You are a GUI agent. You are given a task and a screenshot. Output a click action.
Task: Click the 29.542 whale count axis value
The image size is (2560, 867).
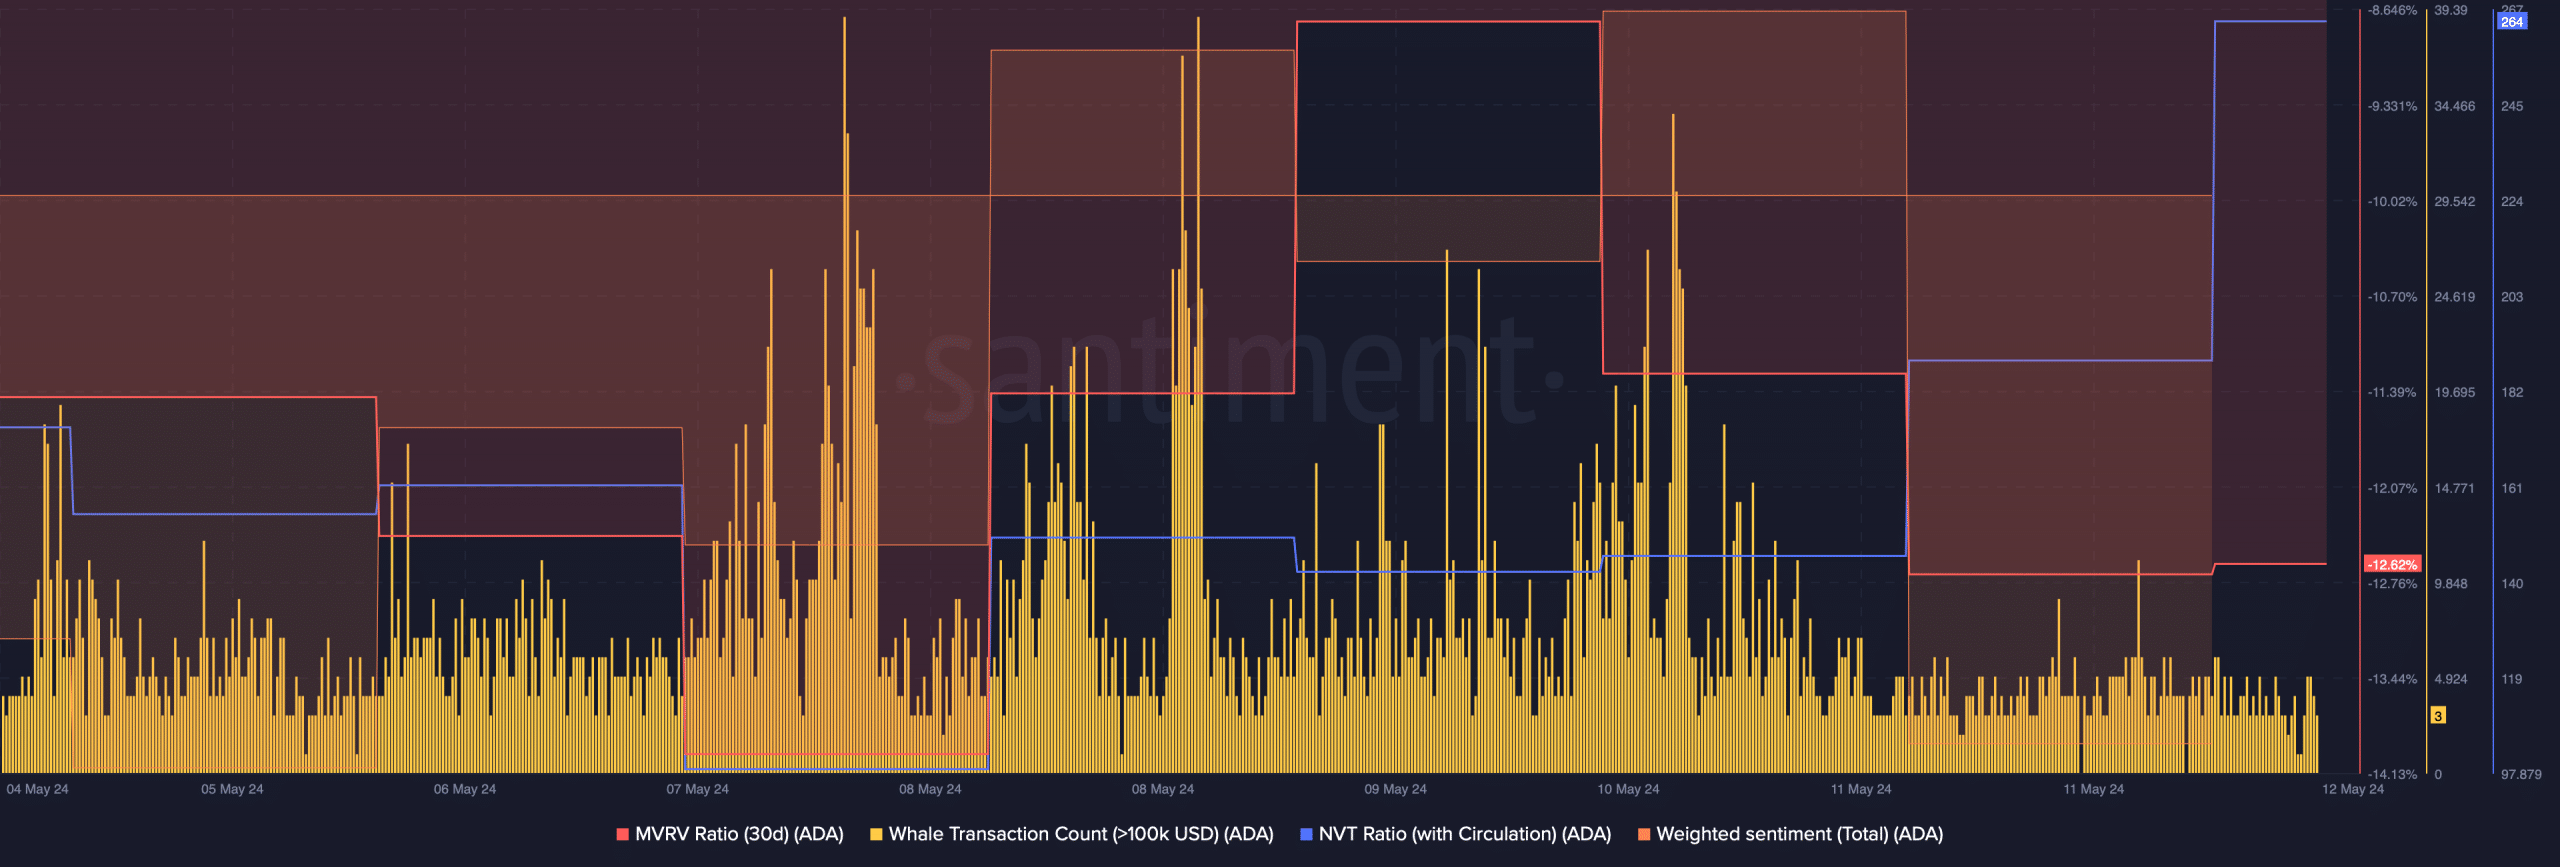click(x=2455, y=202)
